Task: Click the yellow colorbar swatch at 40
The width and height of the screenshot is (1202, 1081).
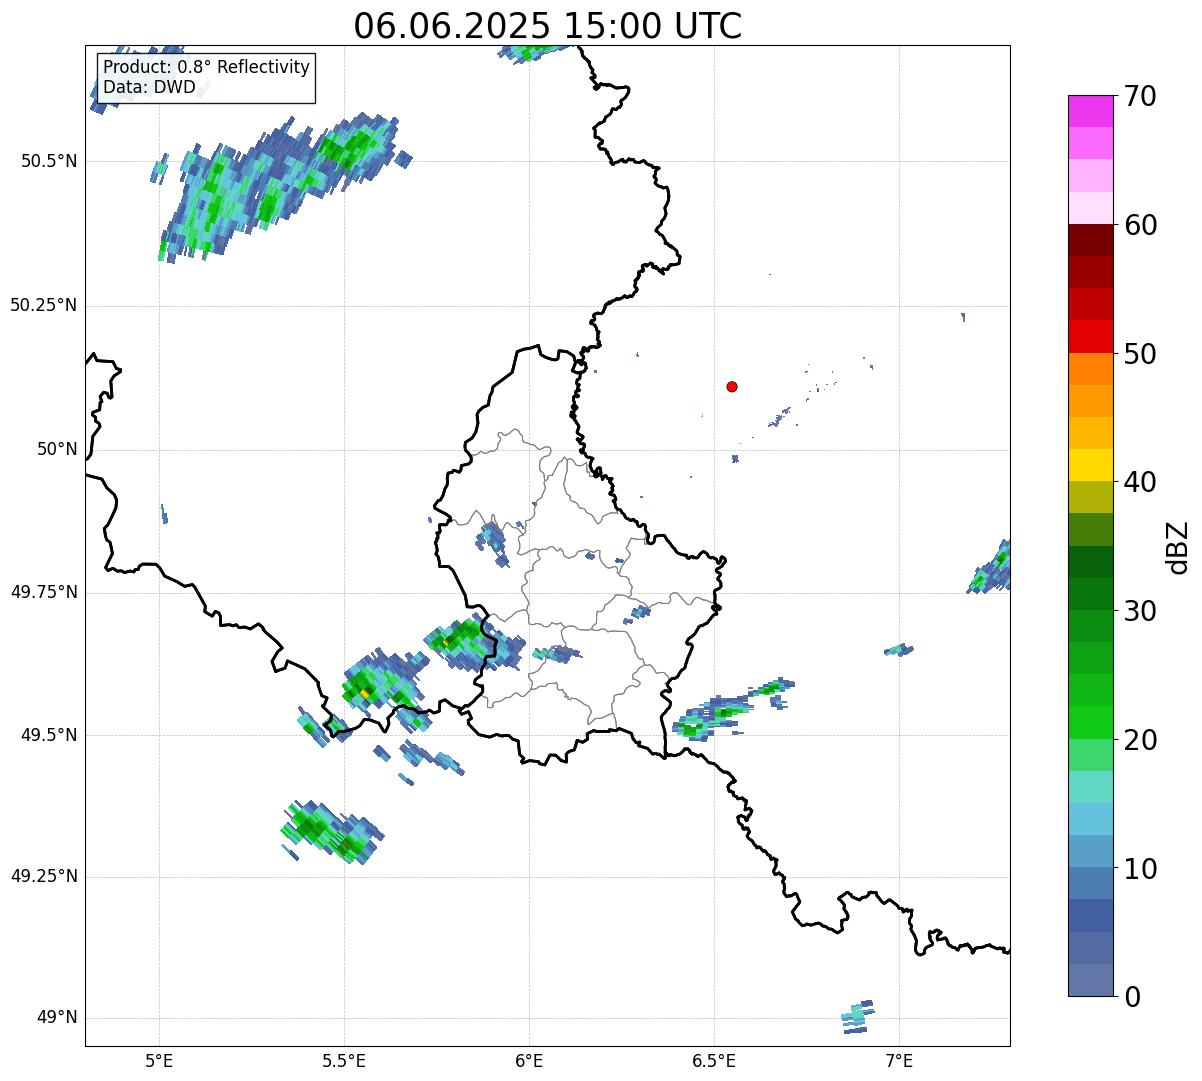Action: 1091,465
